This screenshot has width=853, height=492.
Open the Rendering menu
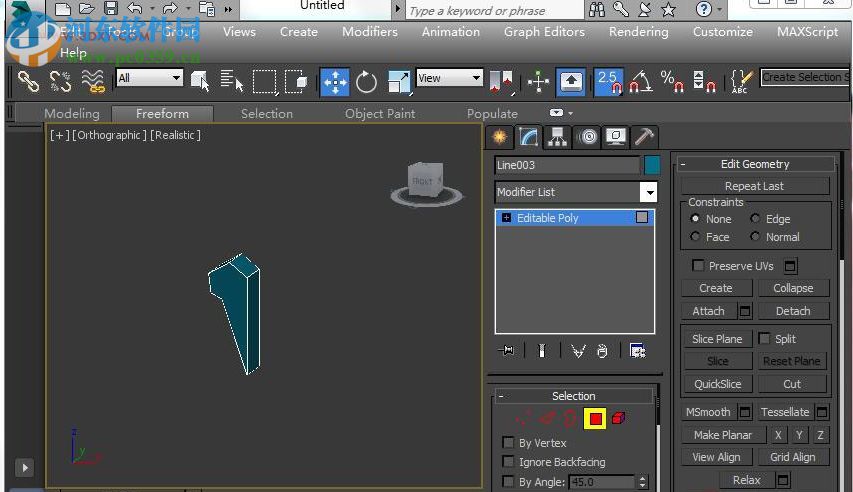point(639,32)
